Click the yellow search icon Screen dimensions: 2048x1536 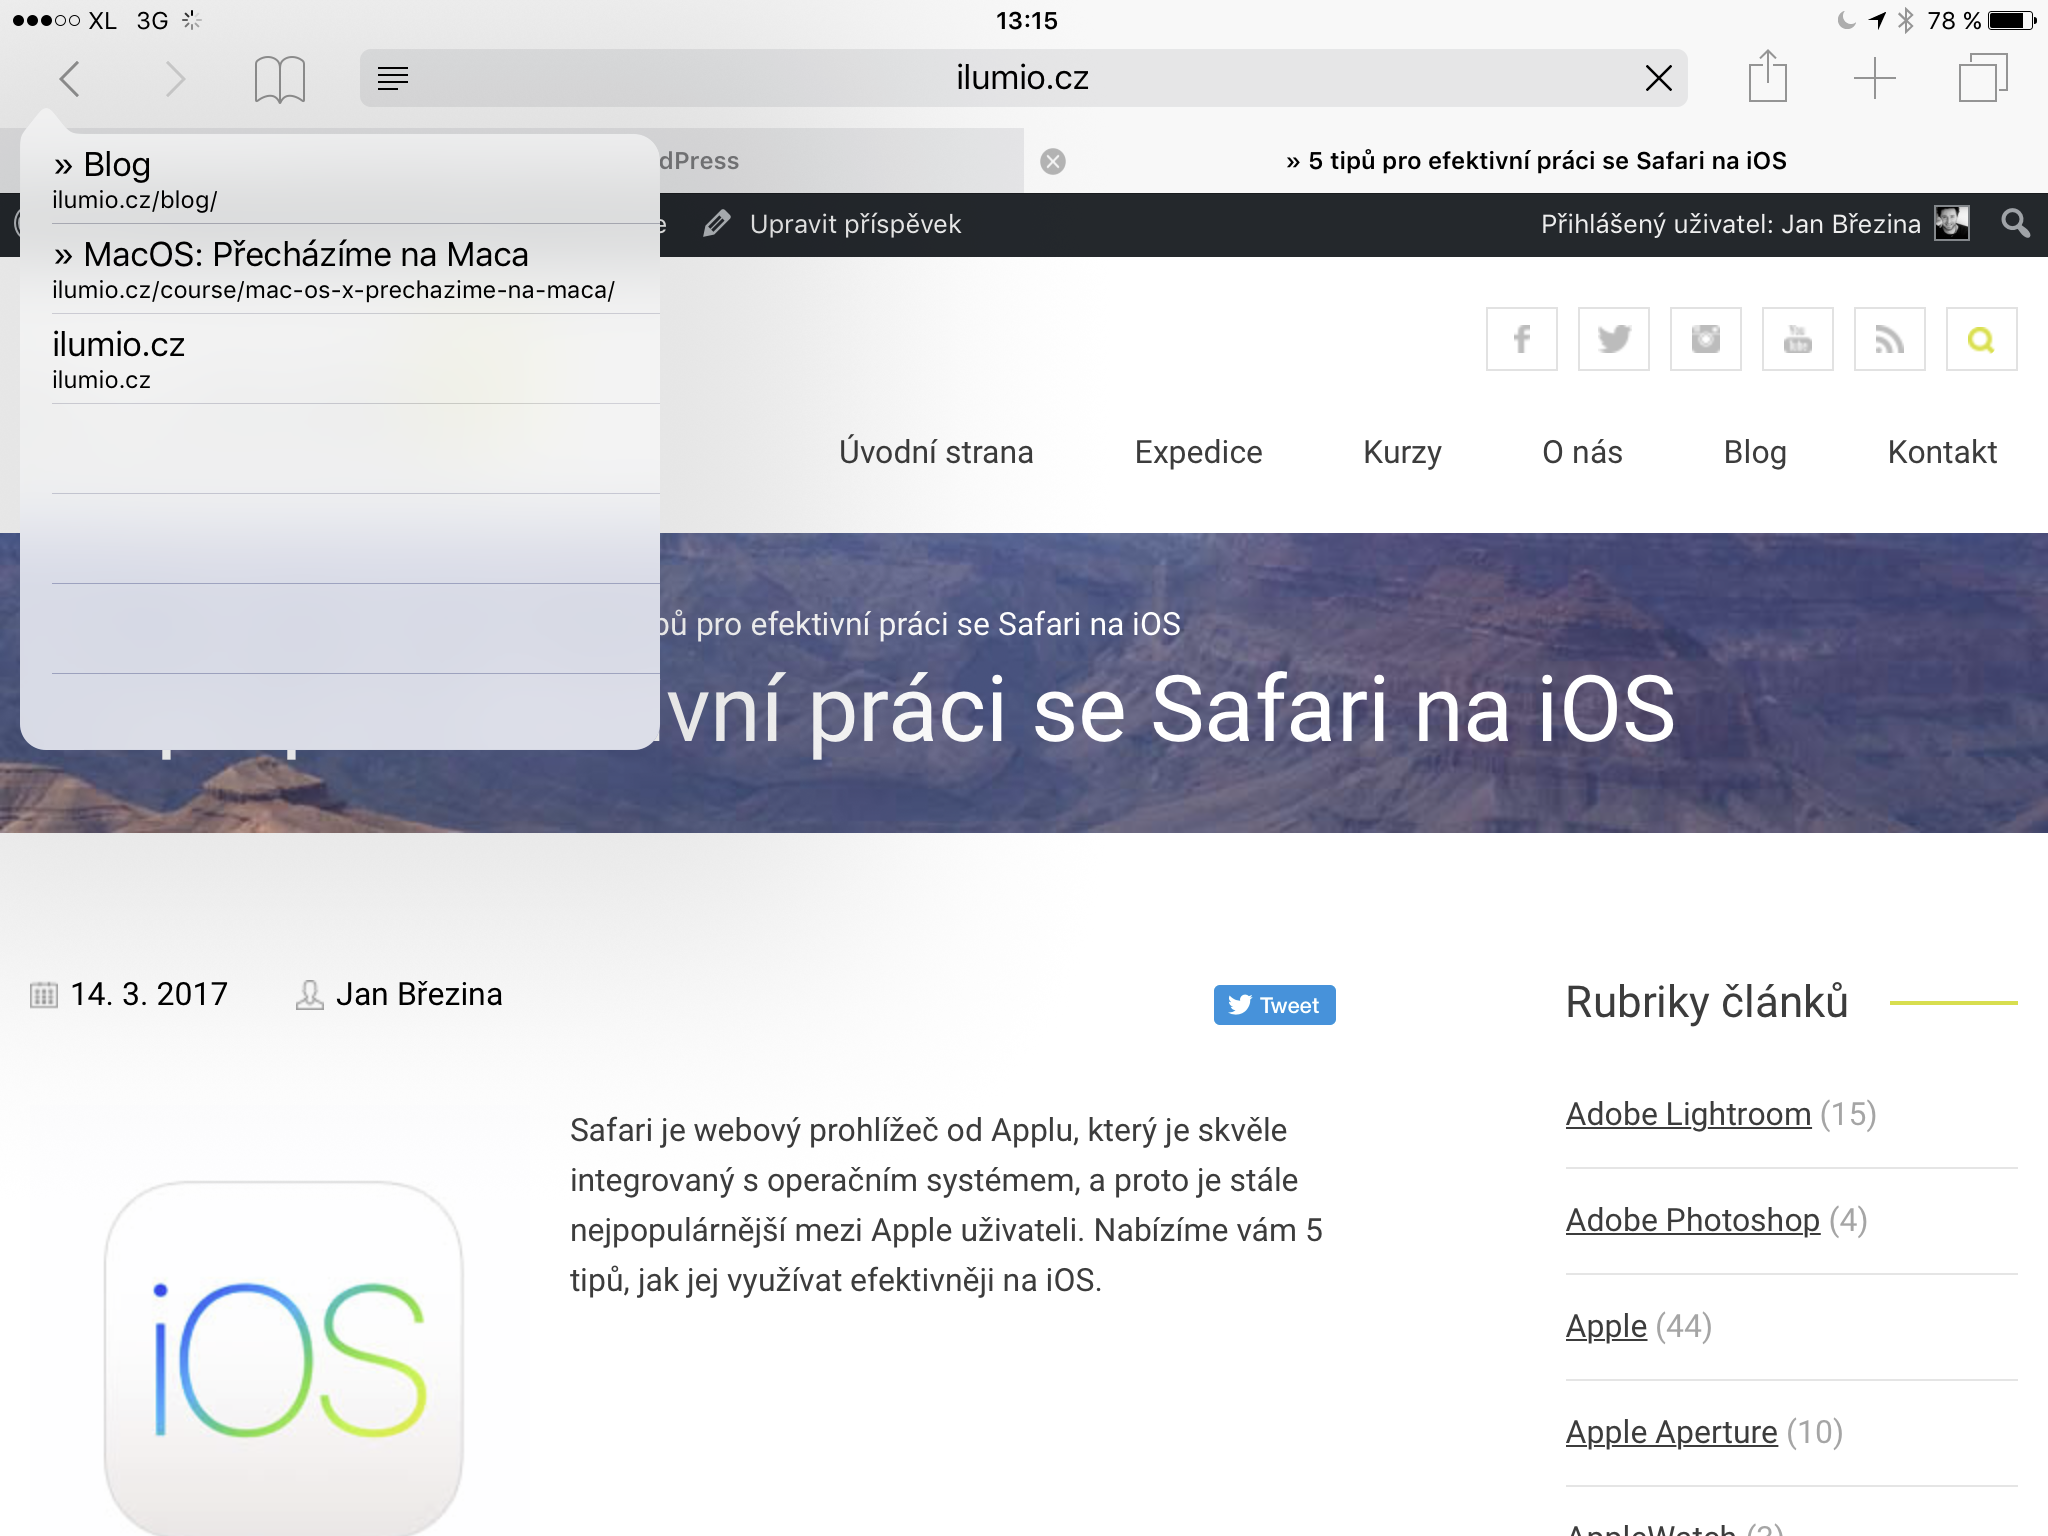coord(1981,339)
